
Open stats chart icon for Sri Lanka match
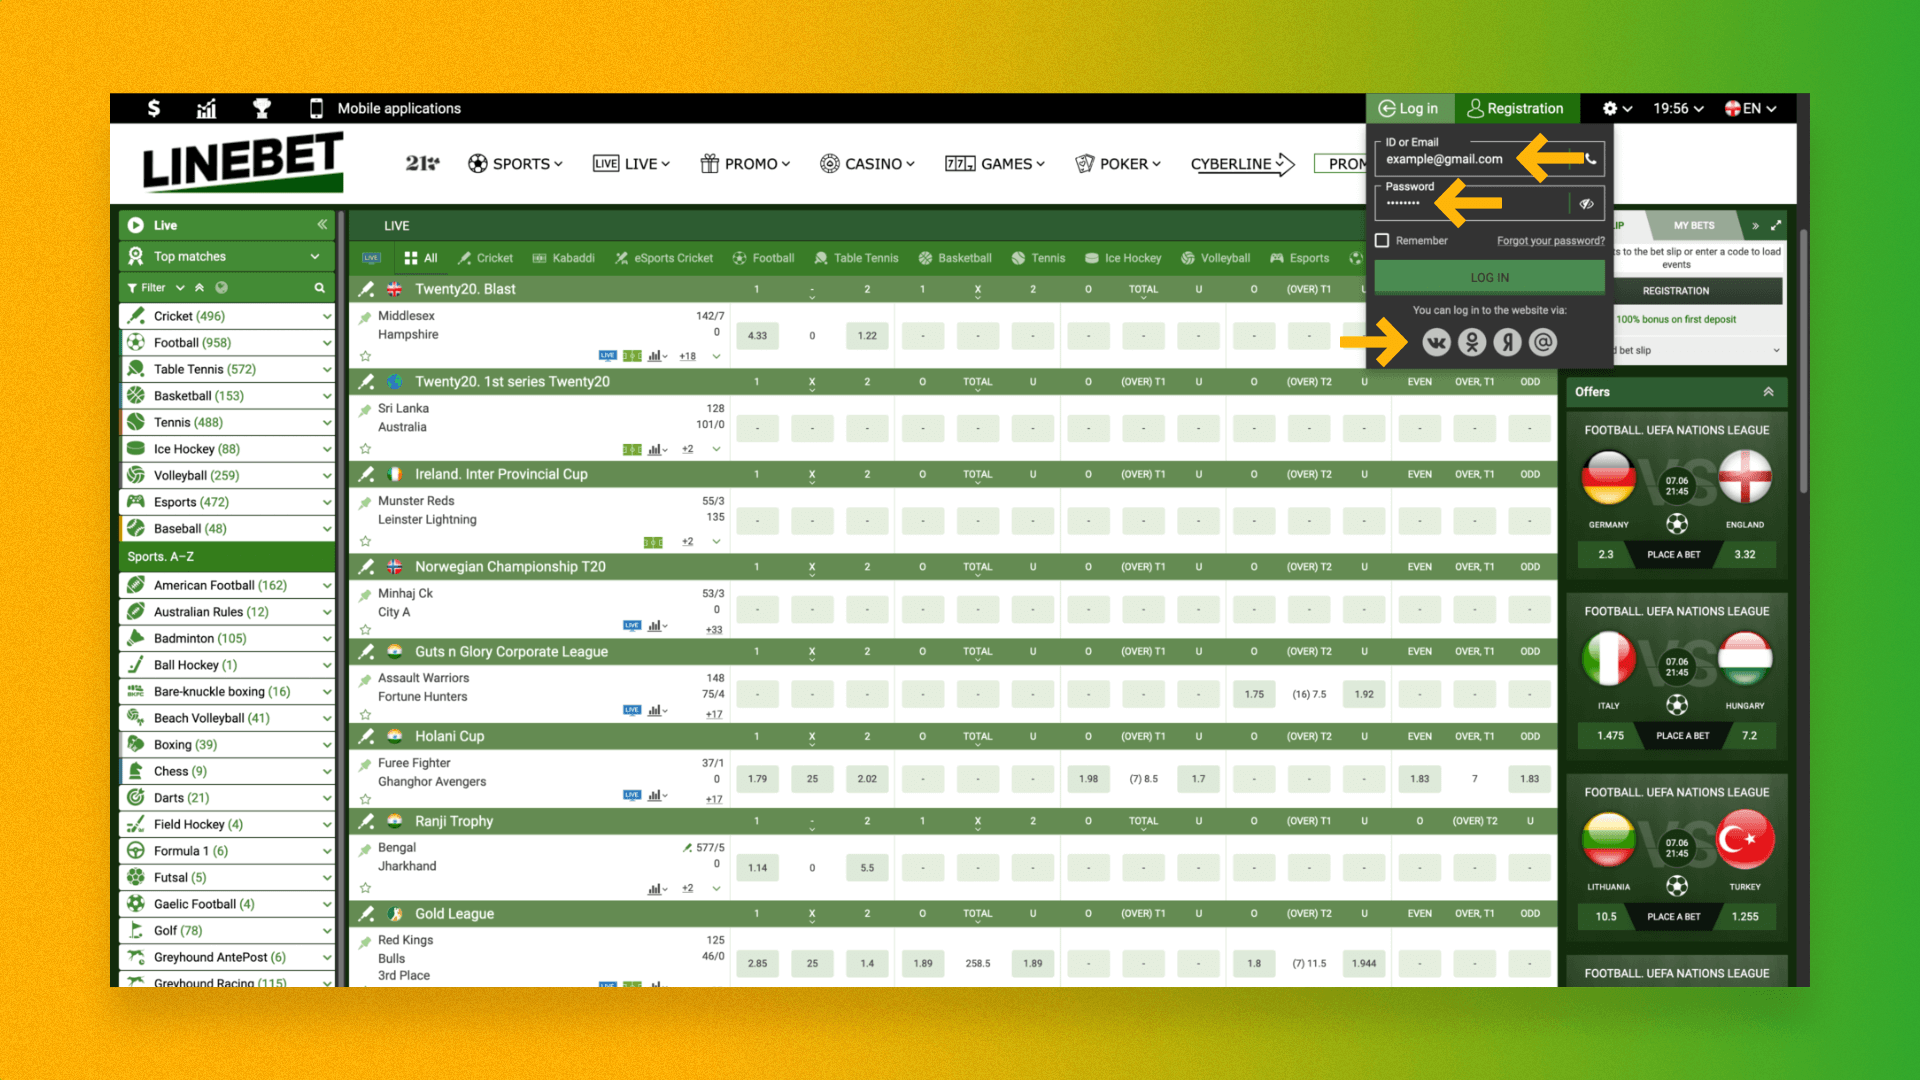(x=655, y=450)
